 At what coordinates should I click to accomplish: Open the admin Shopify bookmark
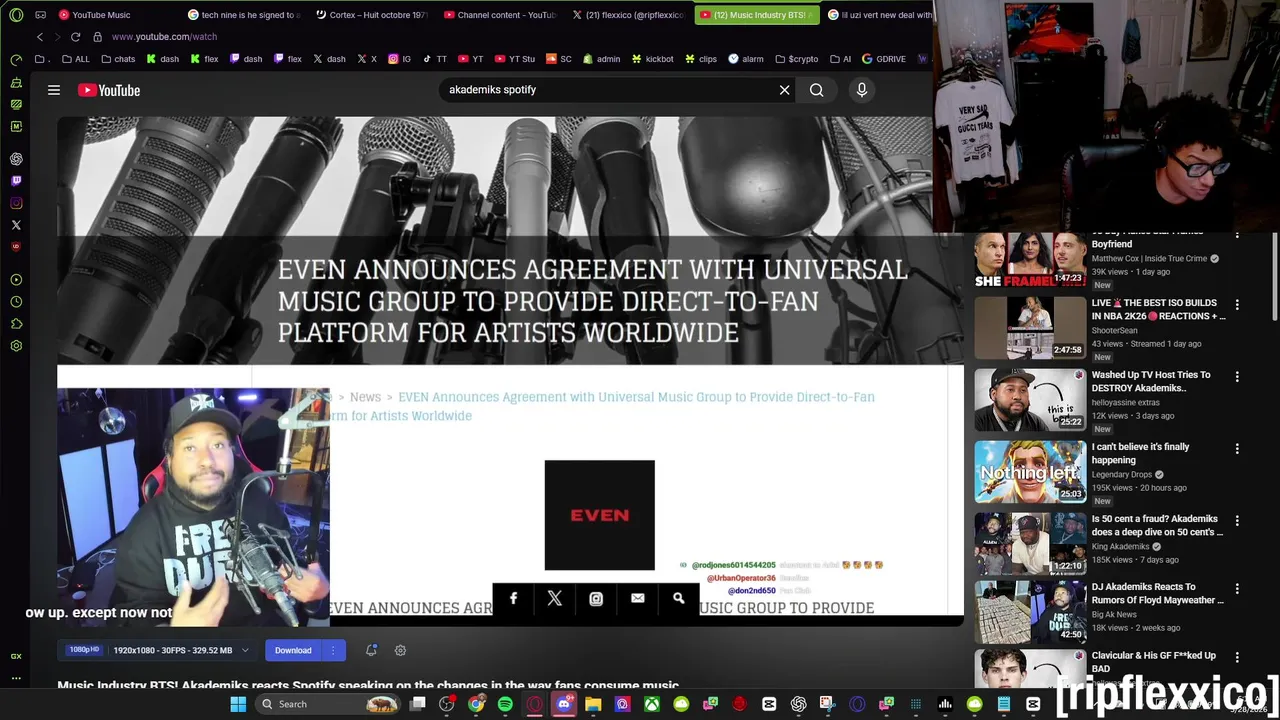click(x=602, y=59)
